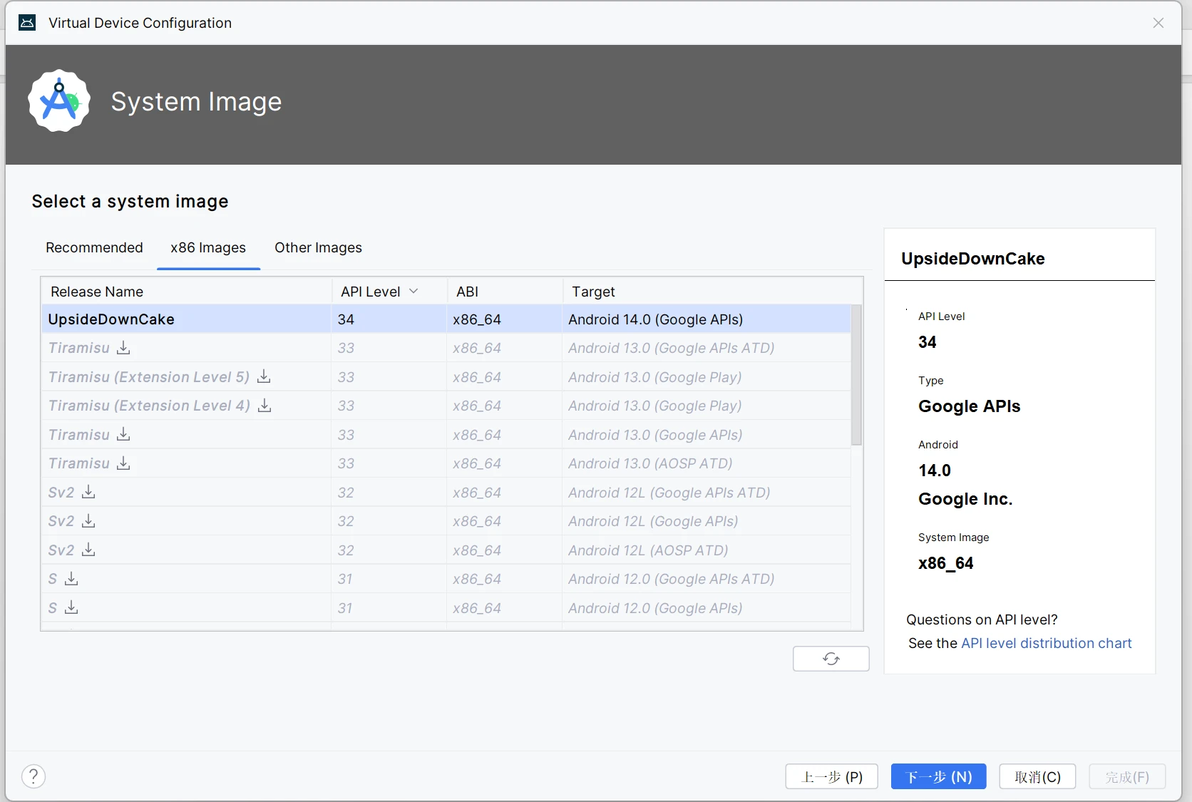The height and width of the screenshot is (802, 1192).
Task: Click the 下一步 (N) next button
Action: pyautogui.click(x=938, y=777)
